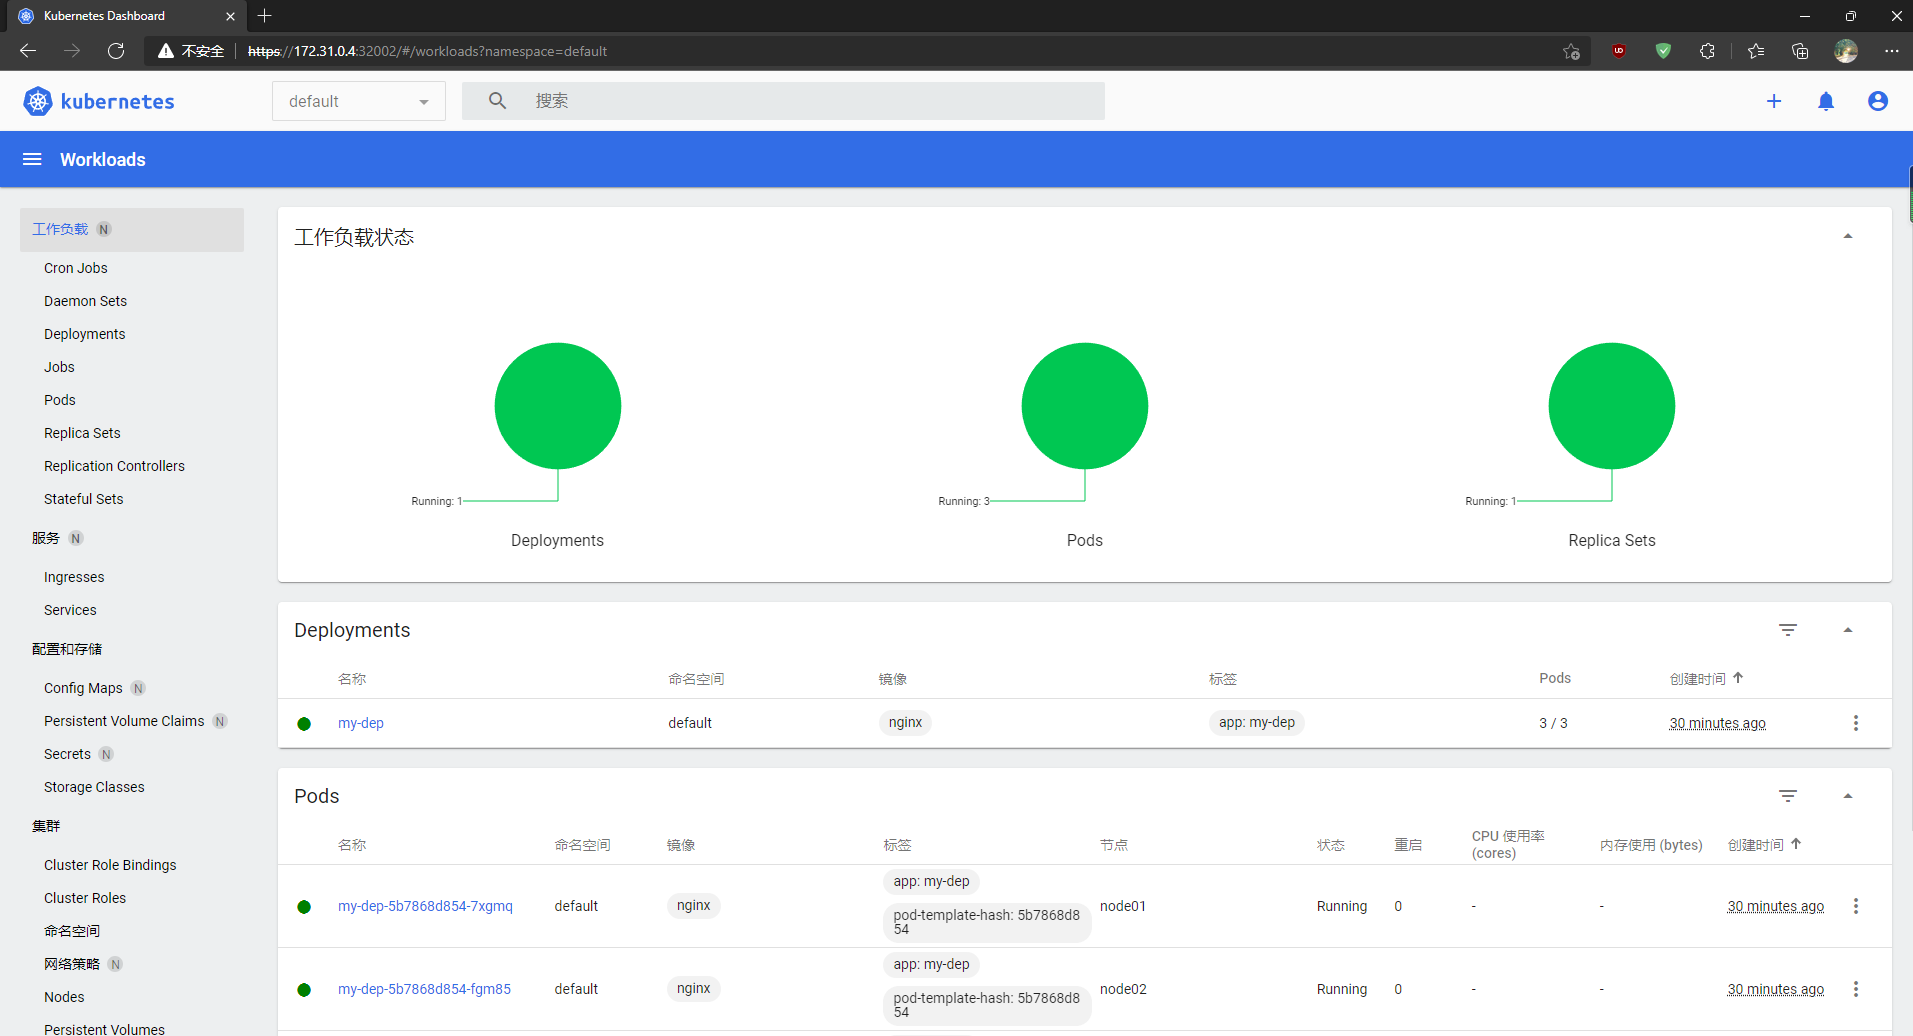Open pod my-dep-5b7868d854-fgm85 details

point(424,989)
